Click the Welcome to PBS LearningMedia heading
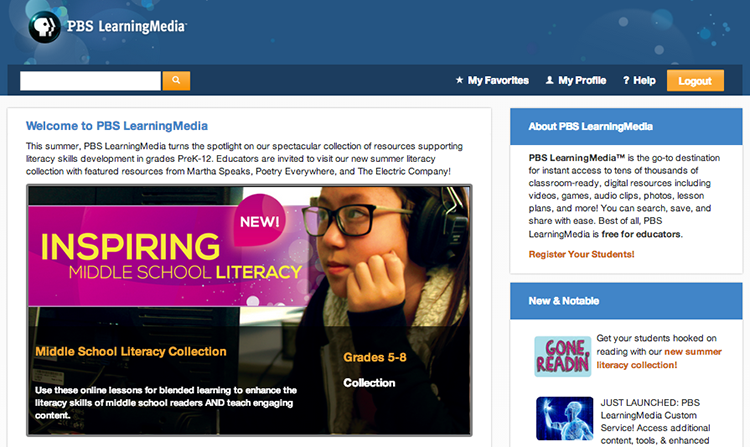This screenshot has width=750, height=447. [x=117, y=126]
